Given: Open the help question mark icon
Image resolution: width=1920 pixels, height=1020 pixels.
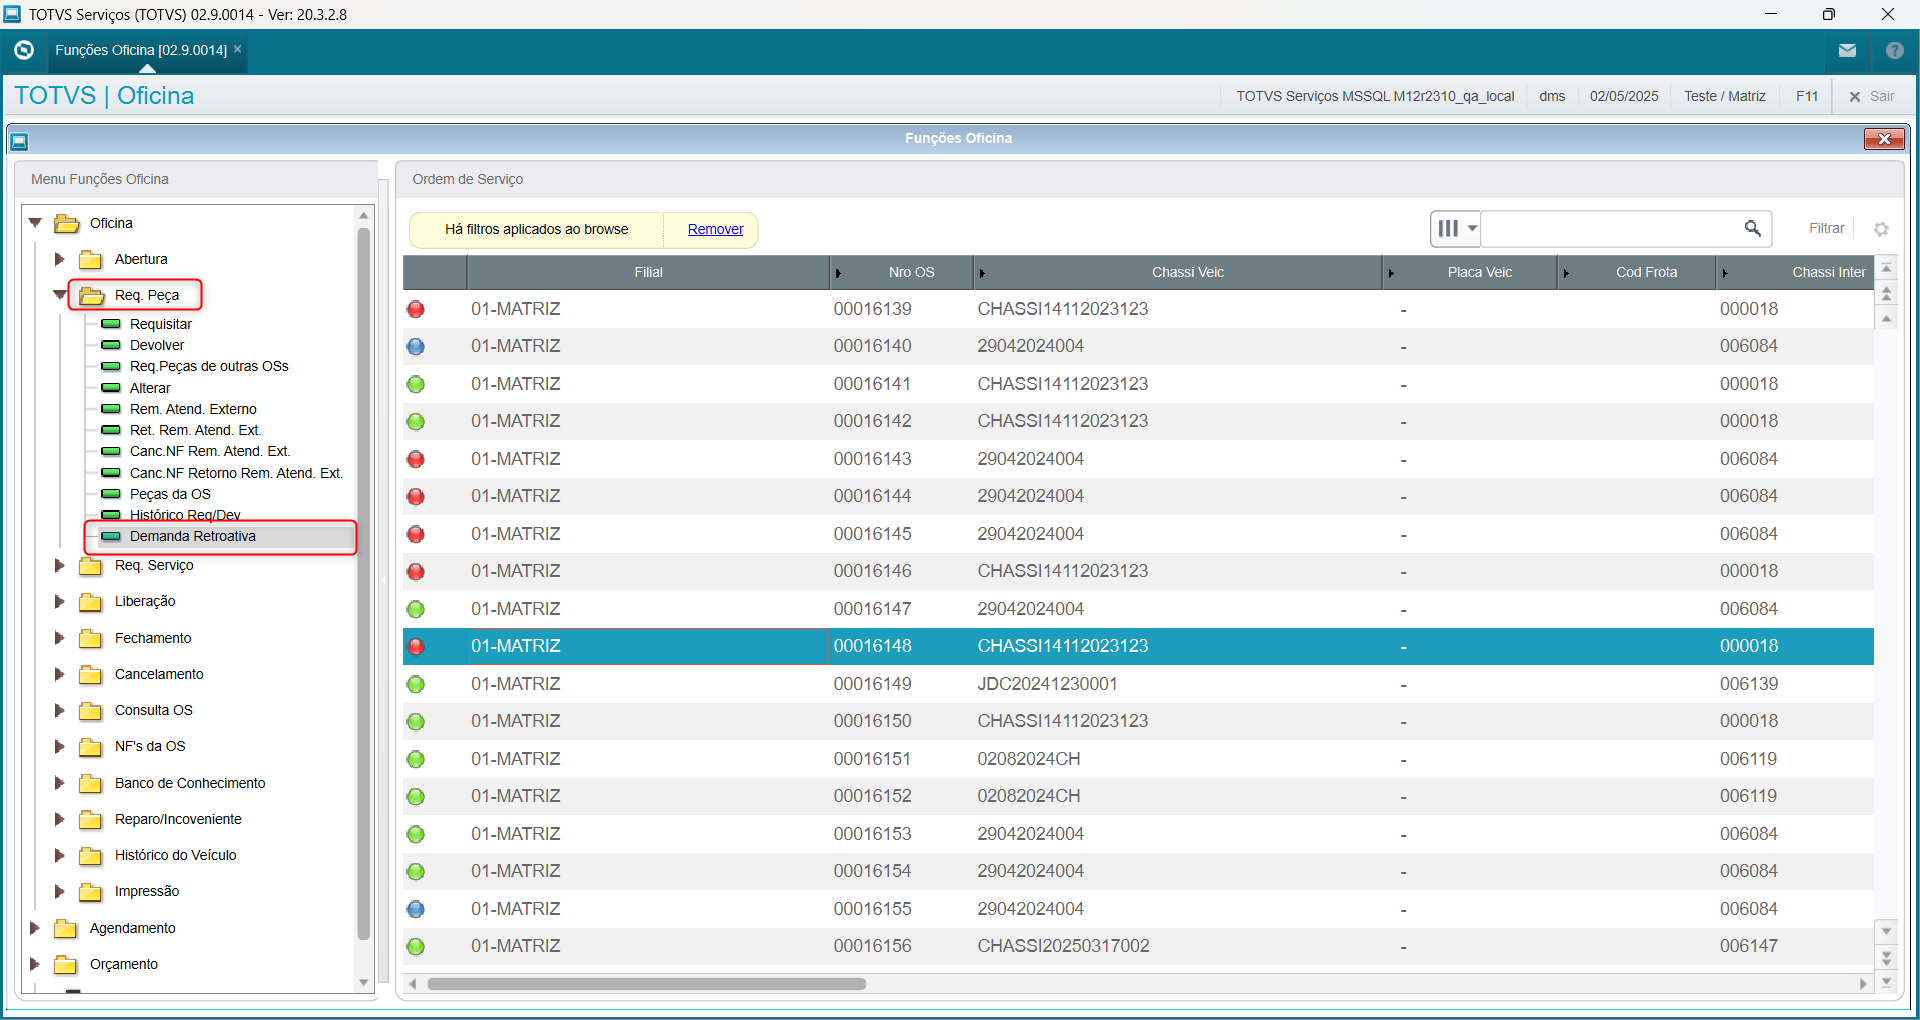Looking at the screenshot, I should 1894,50.
